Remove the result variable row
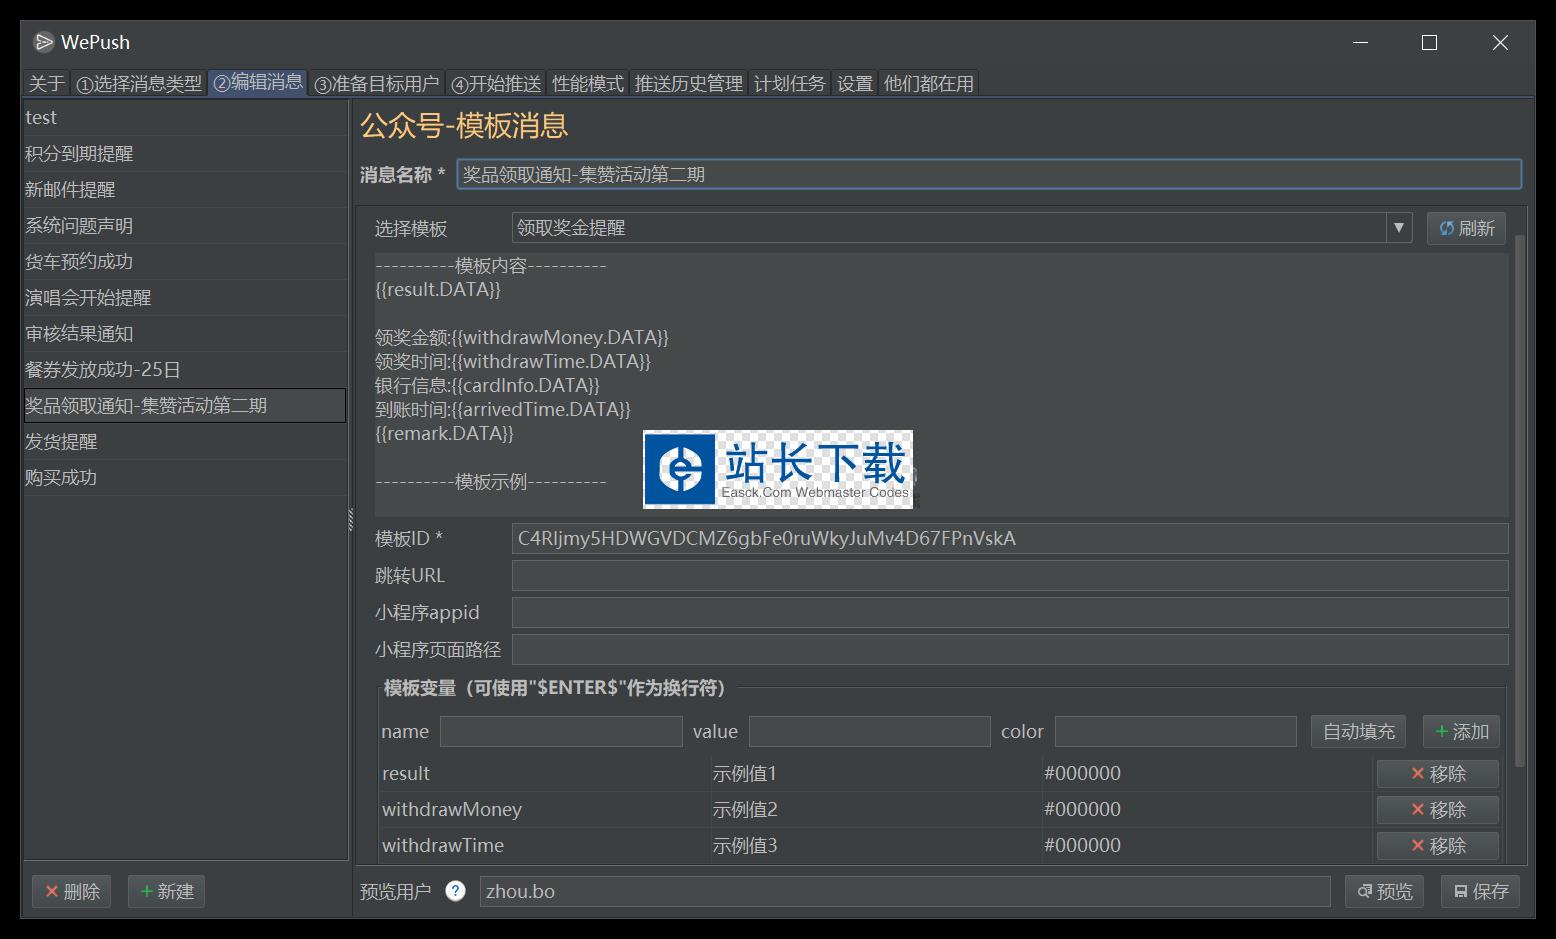The image size is (1556, 939). pos(1437,774)
